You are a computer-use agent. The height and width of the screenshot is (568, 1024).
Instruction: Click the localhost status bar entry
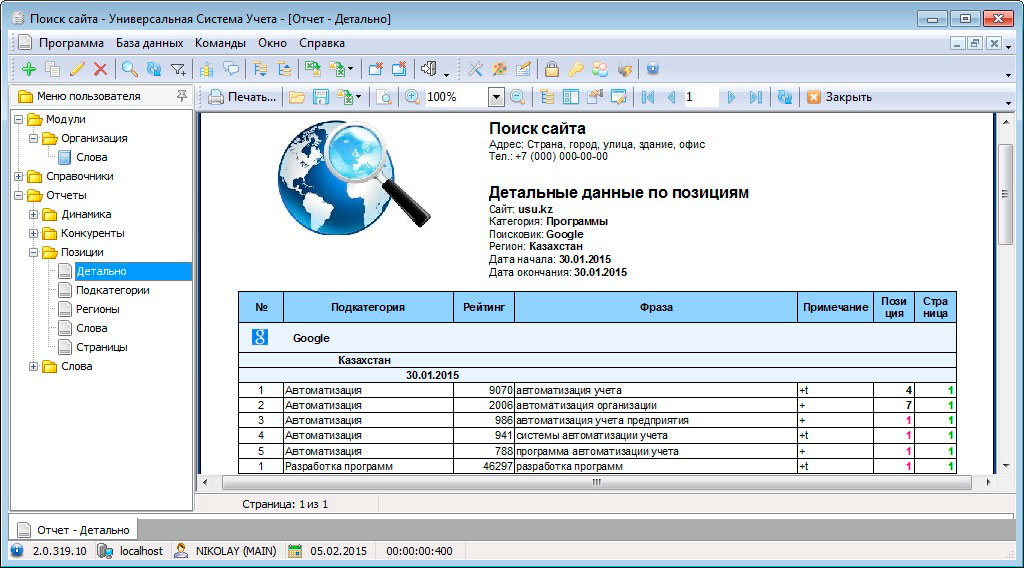(x=141, y=551)
